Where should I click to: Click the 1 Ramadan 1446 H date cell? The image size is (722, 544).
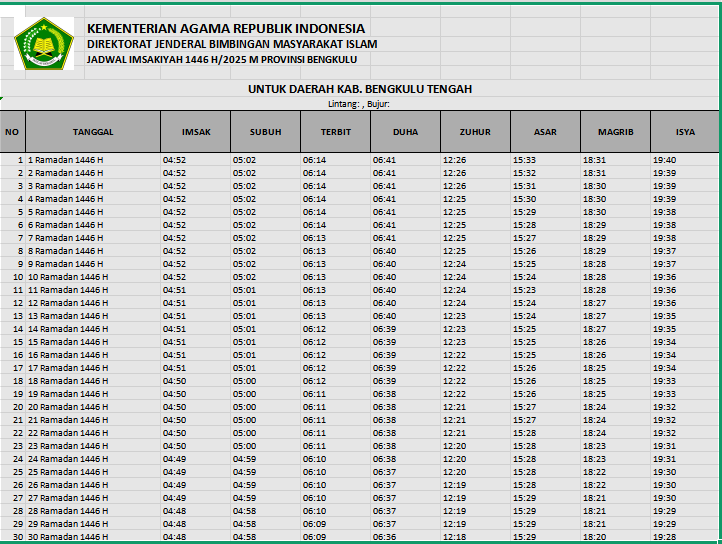click(x=65, y=160)
